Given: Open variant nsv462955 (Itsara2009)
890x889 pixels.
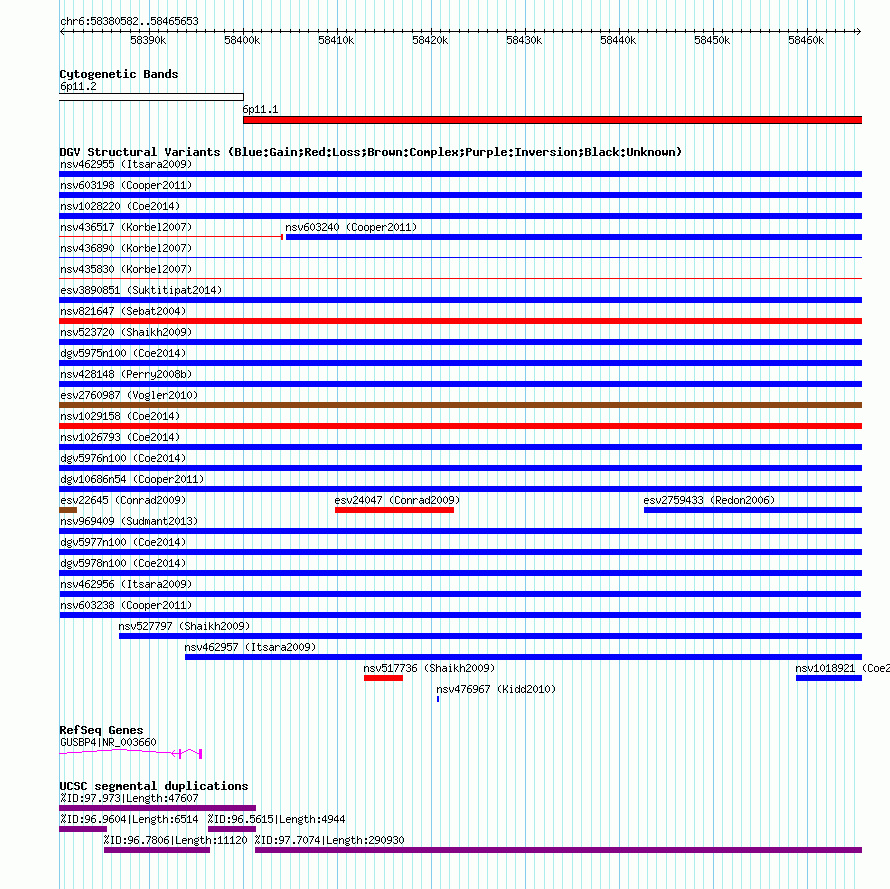Looking at the screenshot, I should point(126,164).
